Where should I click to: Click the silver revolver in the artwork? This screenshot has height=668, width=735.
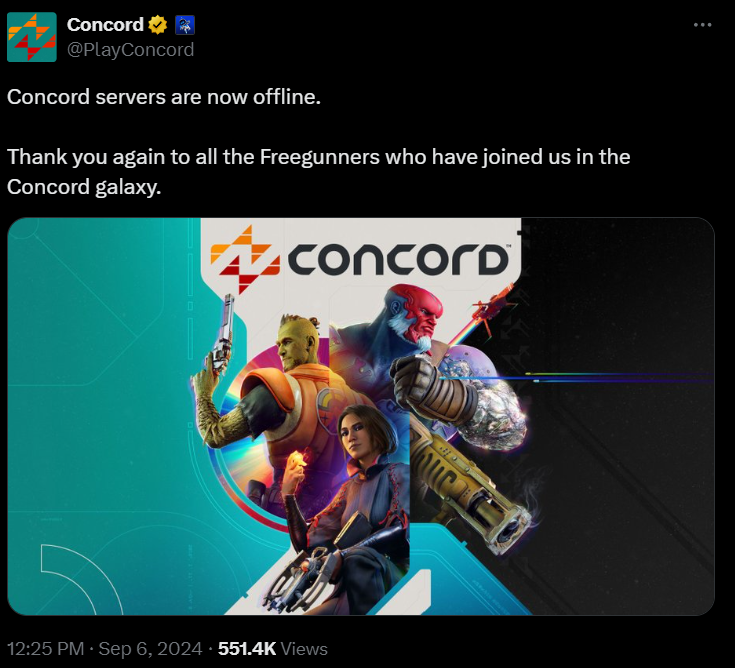click(x=223, y=335)
